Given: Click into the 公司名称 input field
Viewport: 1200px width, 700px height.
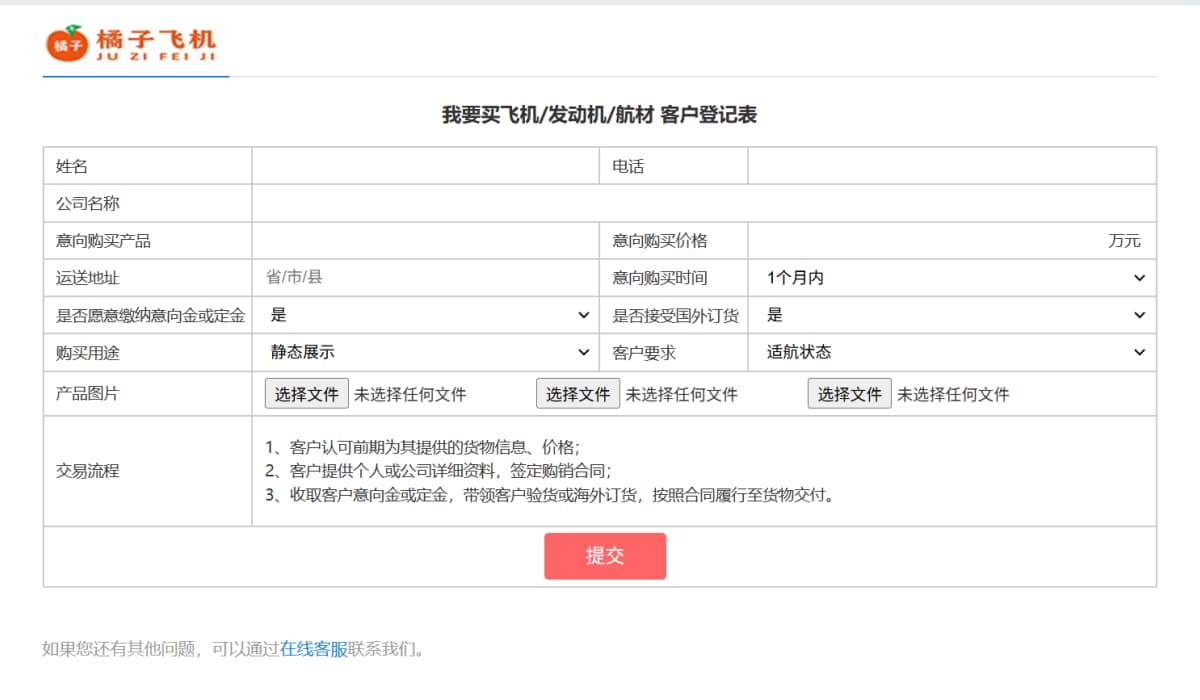Looking at the screenshot, I should pyautogui.click(x=704, y=203).
